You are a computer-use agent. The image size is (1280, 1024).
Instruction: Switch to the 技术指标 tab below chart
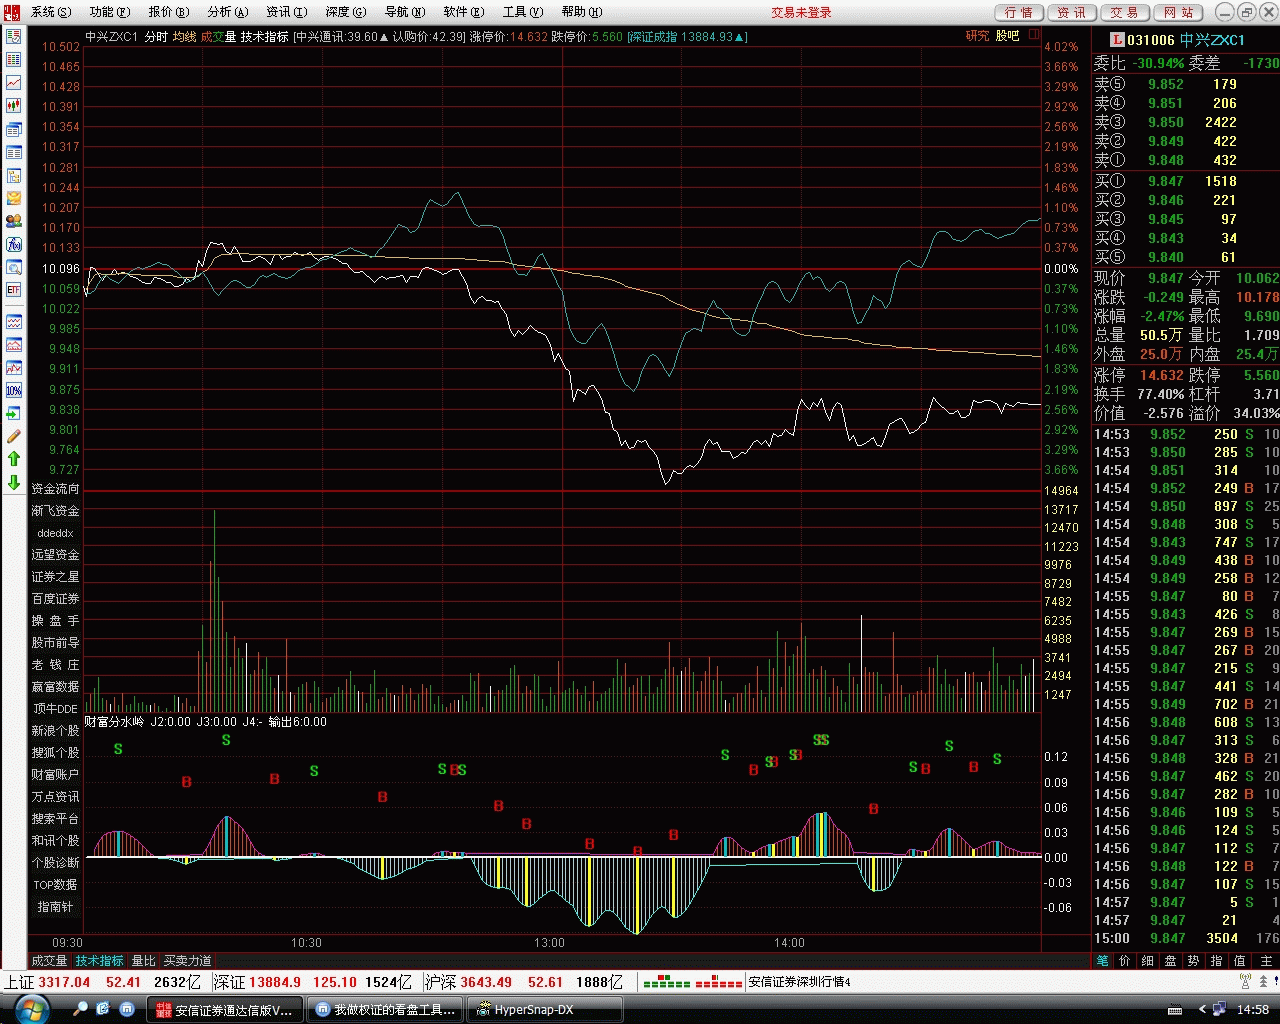(100, 961)
